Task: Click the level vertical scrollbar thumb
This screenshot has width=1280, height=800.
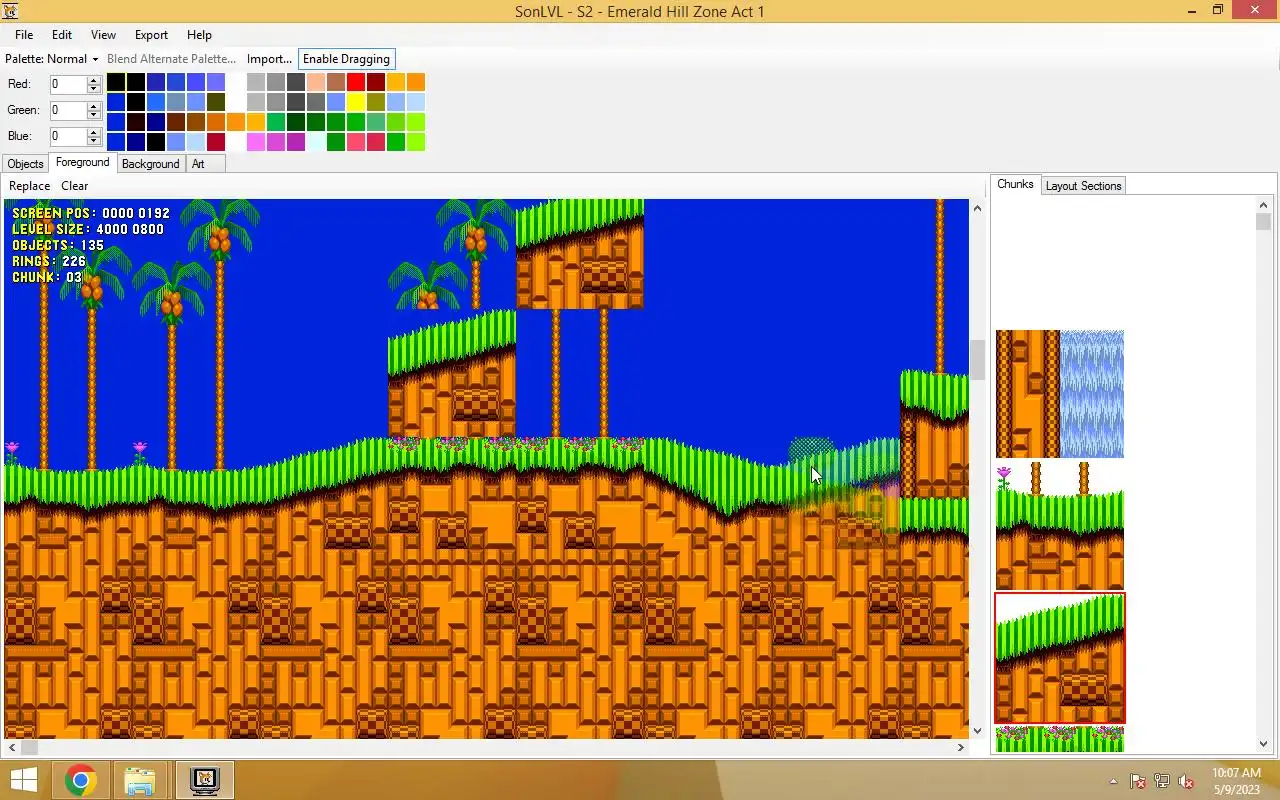Action: 977,360
